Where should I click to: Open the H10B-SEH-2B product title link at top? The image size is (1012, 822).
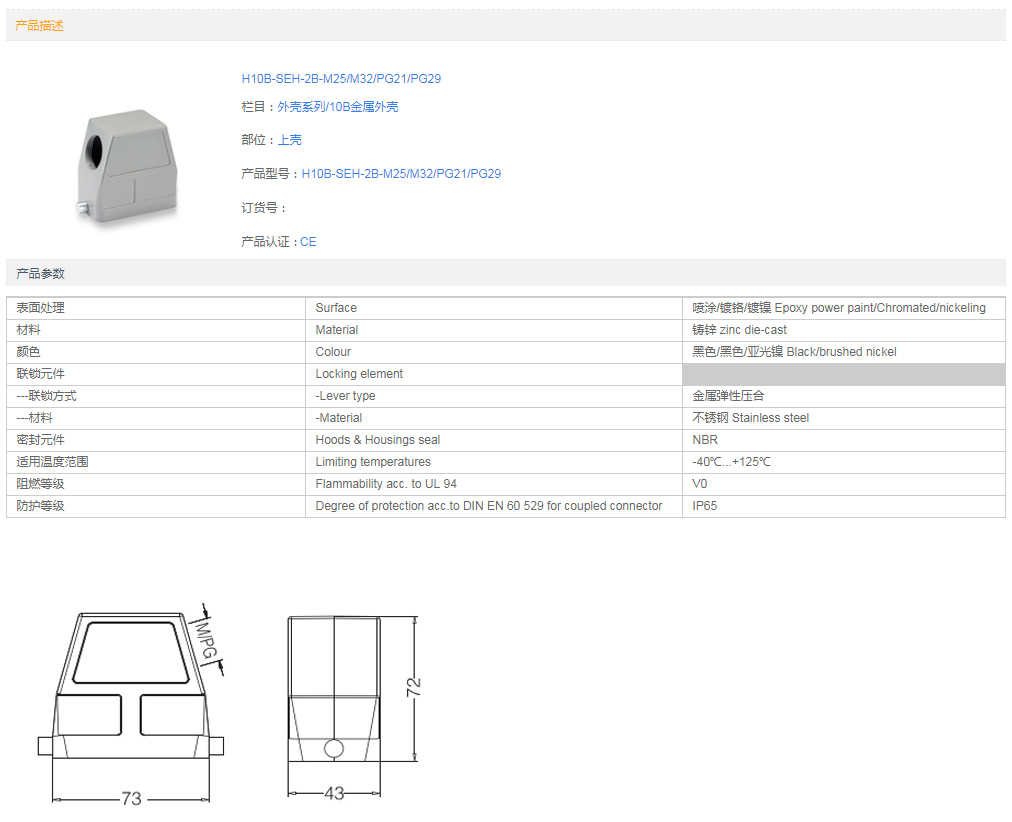tap(340, 78)
